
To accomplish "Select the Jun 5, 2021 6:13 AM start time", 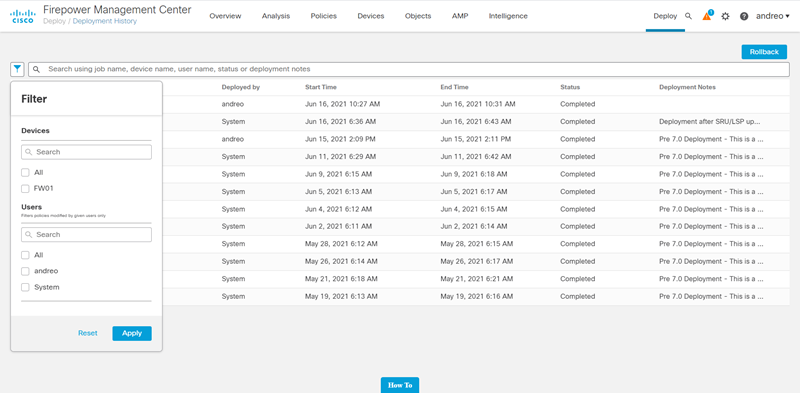I will coord(339,191).
